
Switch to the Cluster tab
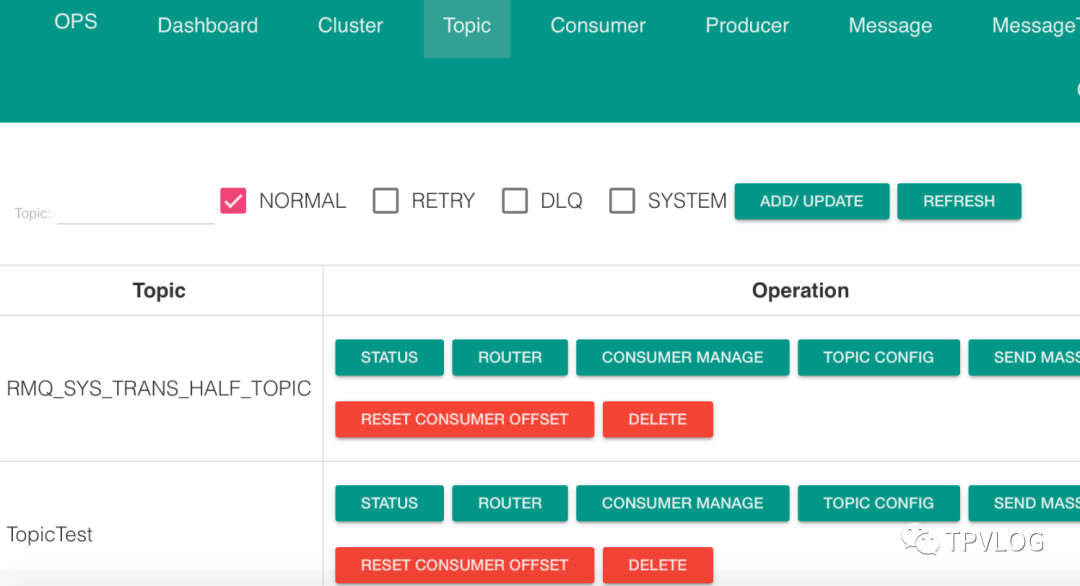click(x=350, y=26)
